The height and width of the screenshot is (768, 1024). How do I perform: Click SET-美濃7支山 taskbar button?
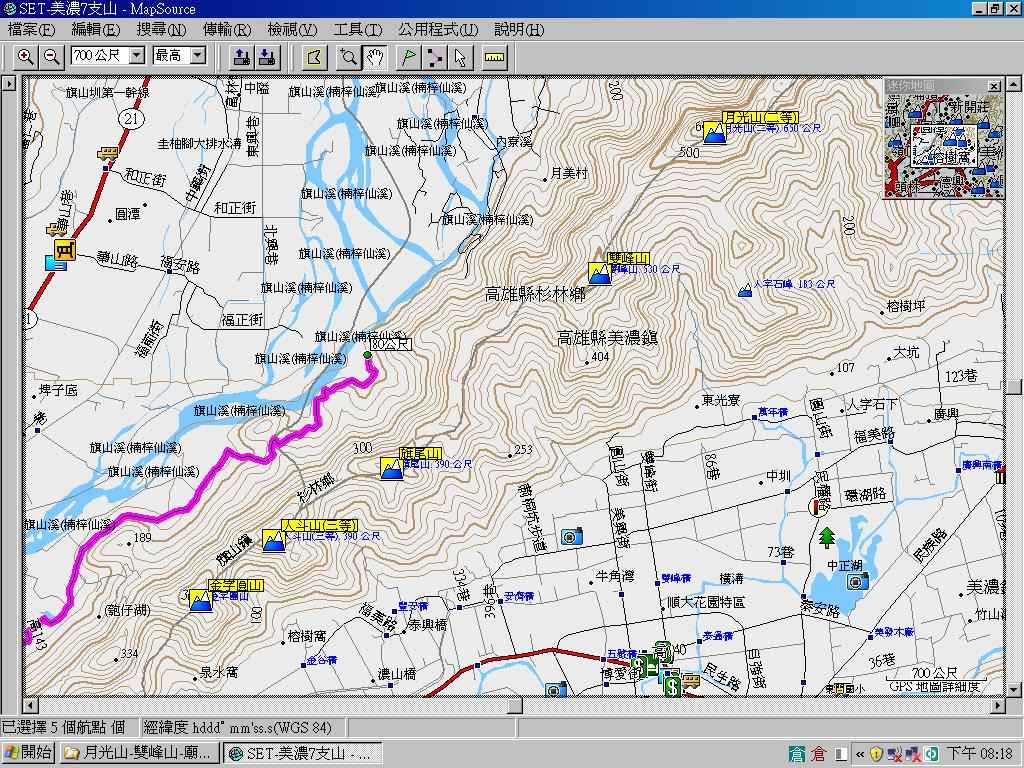pos(302,753)
